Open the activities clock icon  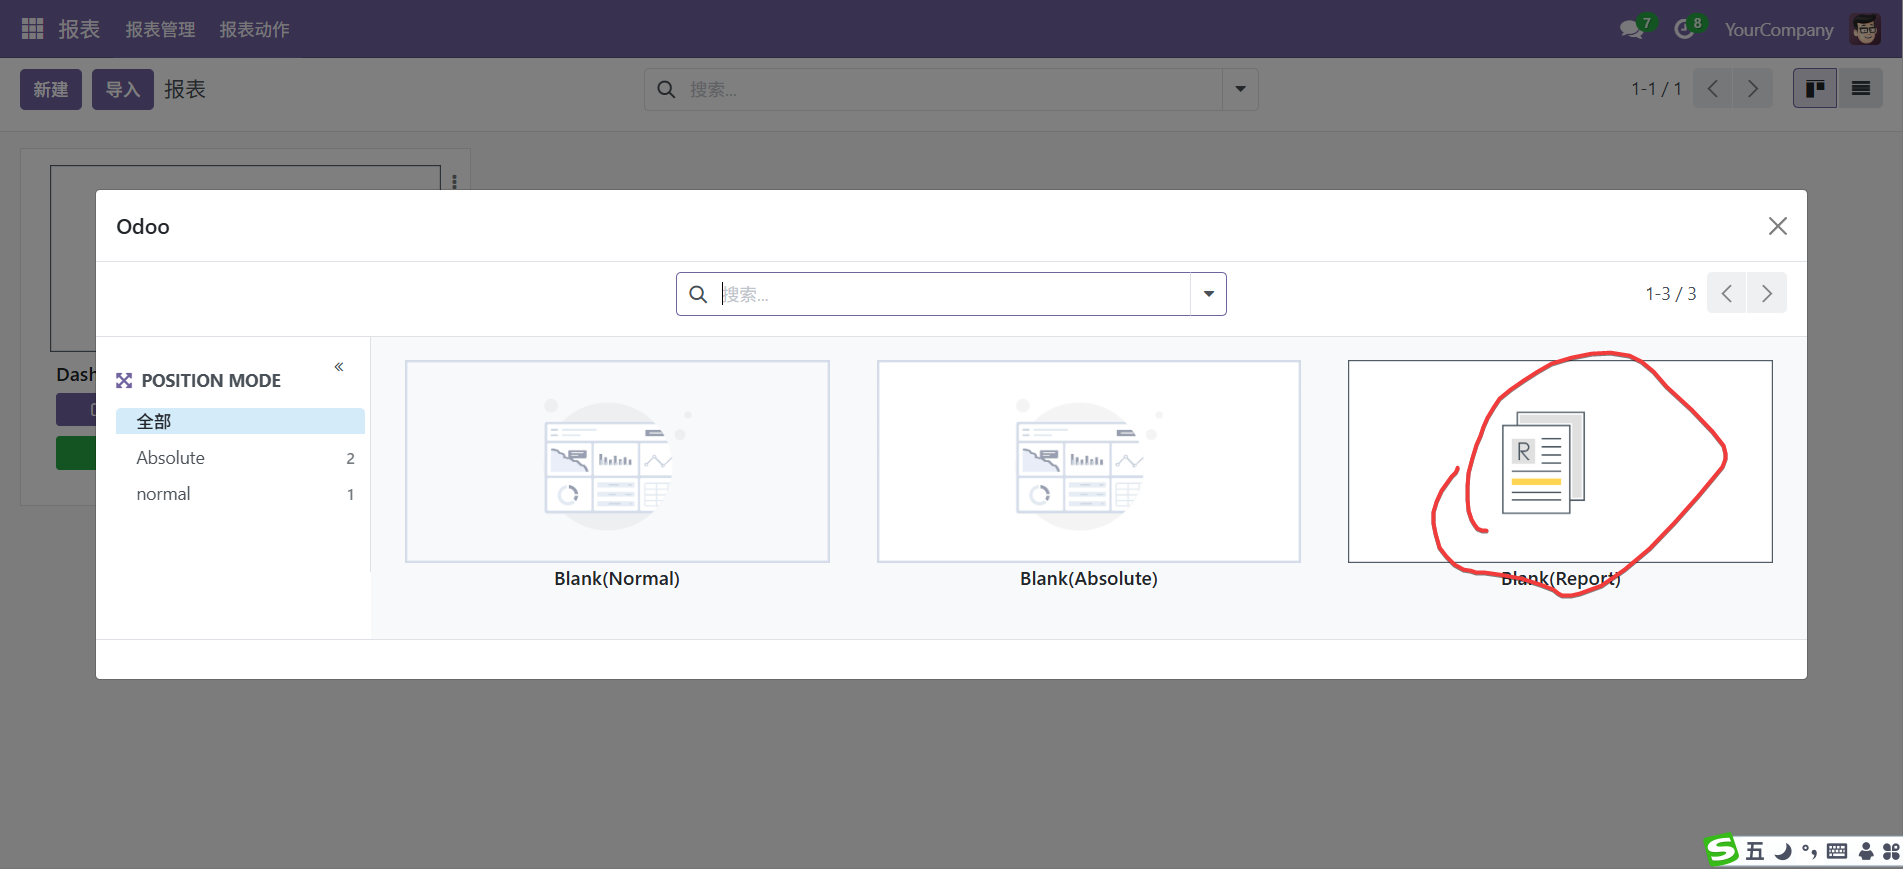click(1685, 29)
